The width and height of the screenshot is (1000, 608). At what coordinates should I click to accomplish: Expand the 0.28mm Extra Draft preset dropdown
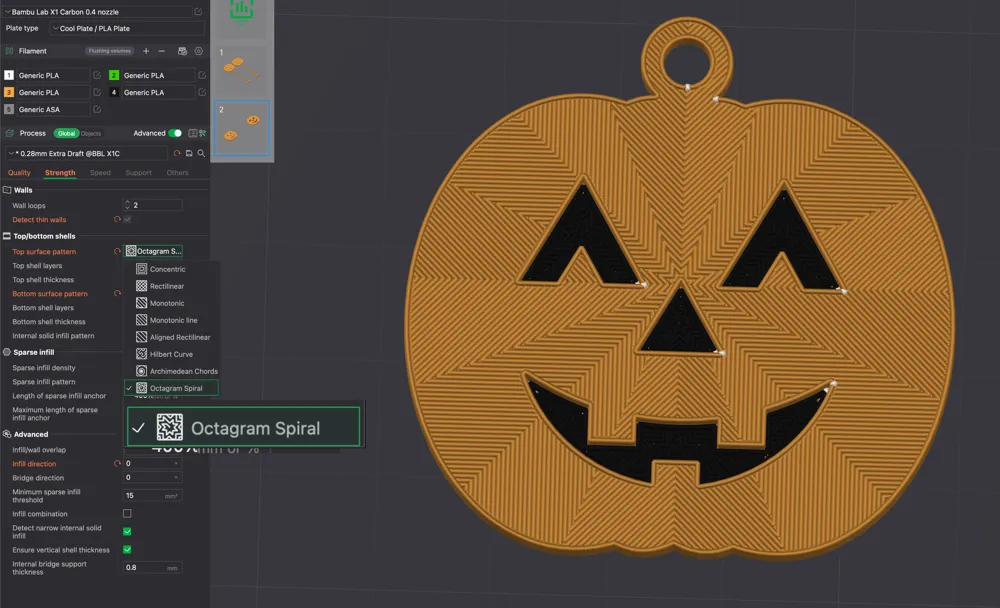point(12,153)
